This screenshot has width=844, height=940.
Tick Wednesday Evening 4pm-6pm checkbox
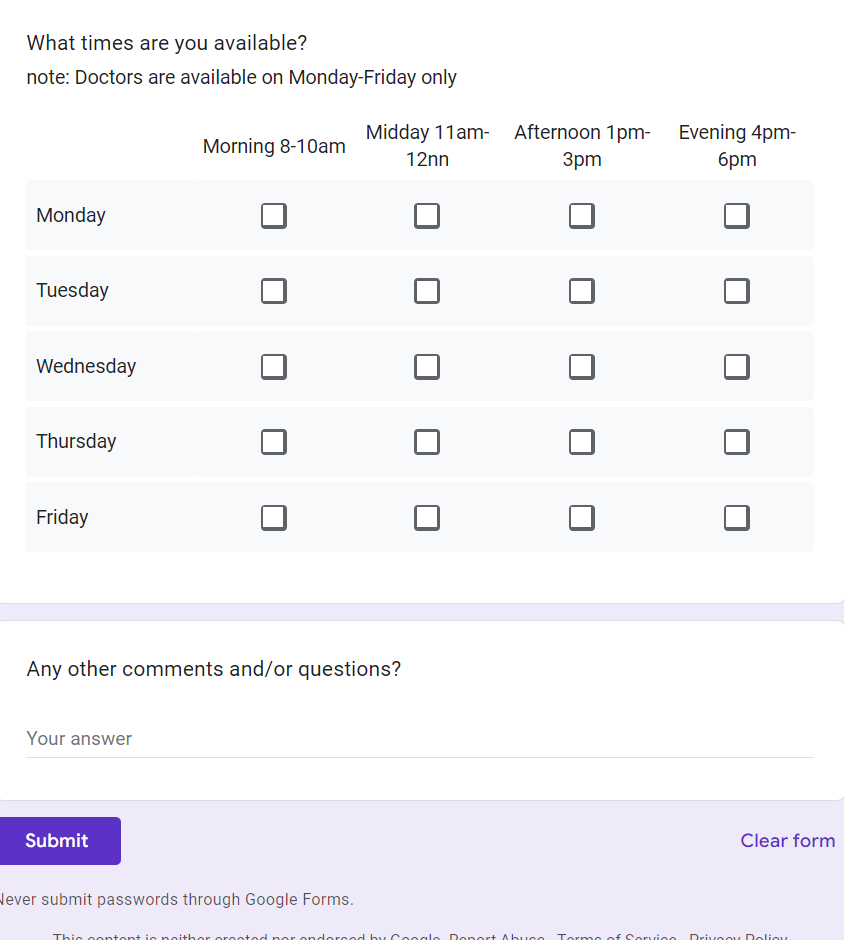coord(737,367)
